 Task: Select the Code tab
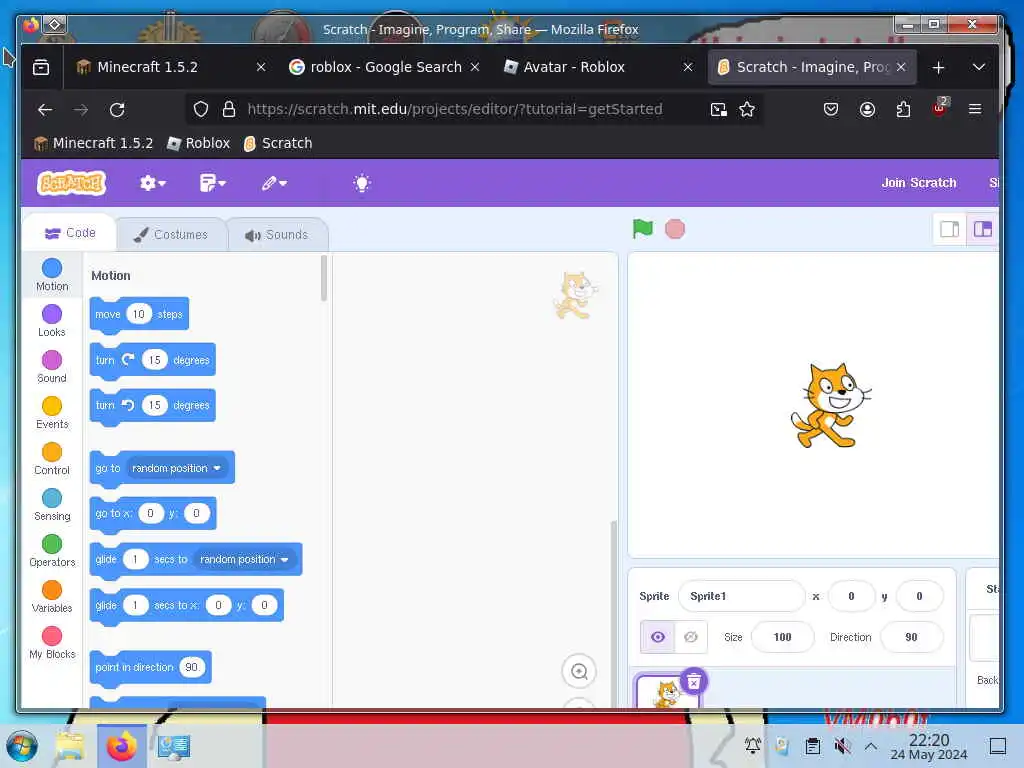pos(70,233)
